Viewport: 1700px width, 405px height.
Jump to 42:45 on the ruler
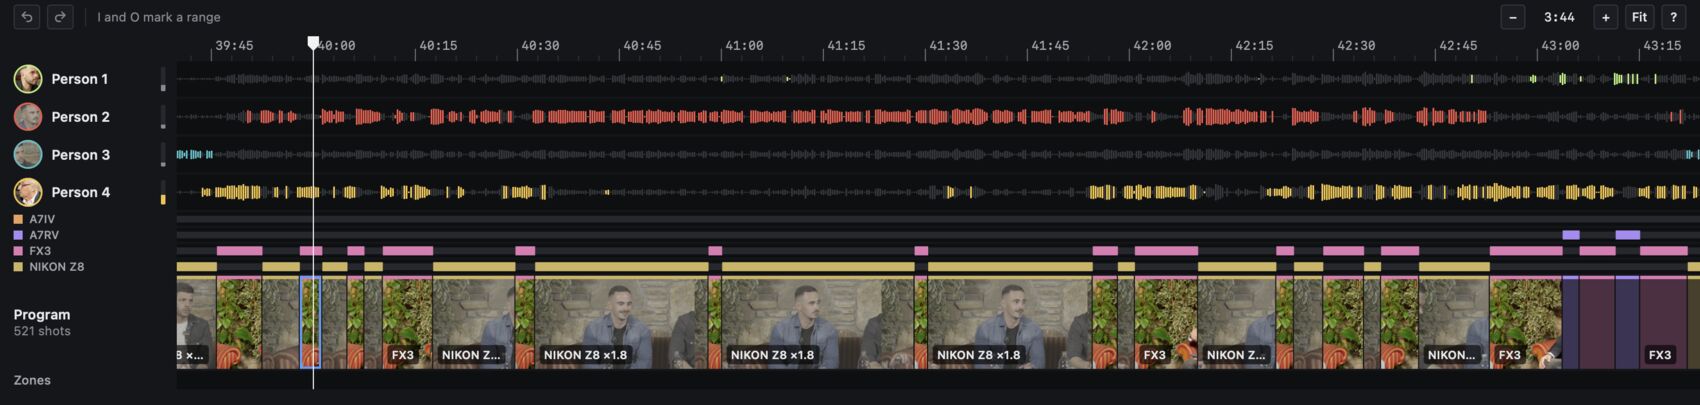pyautogui.click(x=1458, y=46)
